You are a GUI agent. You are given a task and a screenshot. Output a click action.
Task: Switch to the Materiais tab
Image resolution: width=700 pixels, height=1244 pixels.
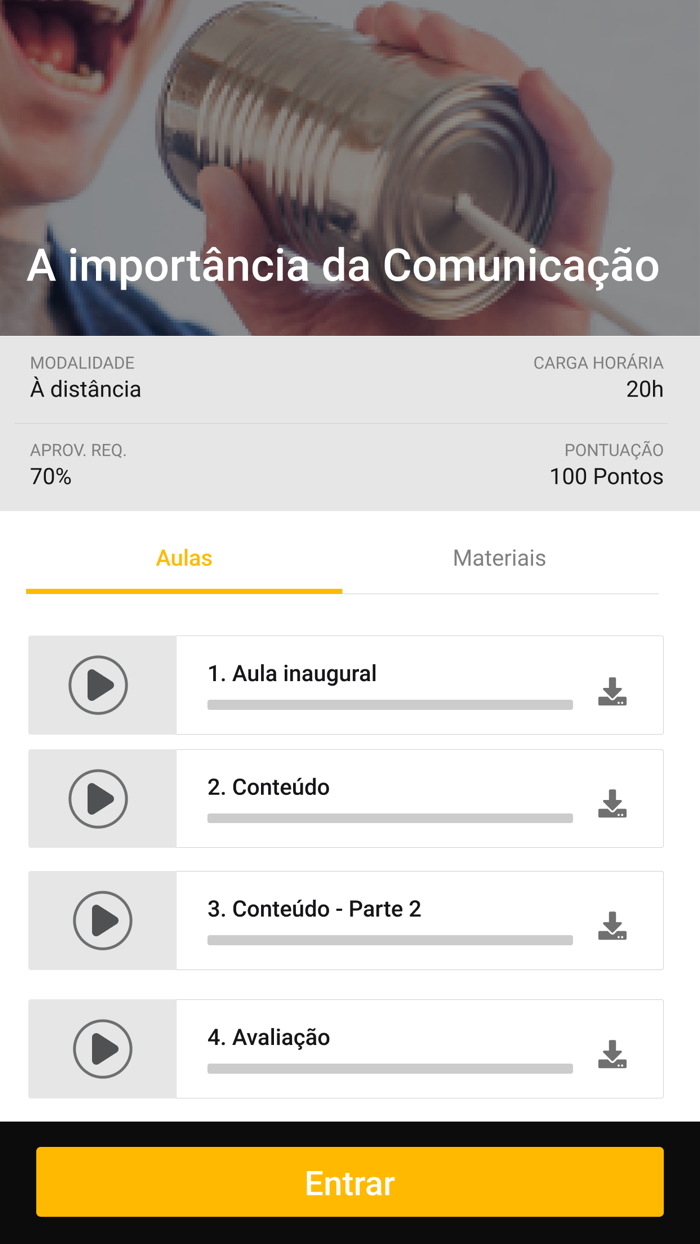pos(499,558)
